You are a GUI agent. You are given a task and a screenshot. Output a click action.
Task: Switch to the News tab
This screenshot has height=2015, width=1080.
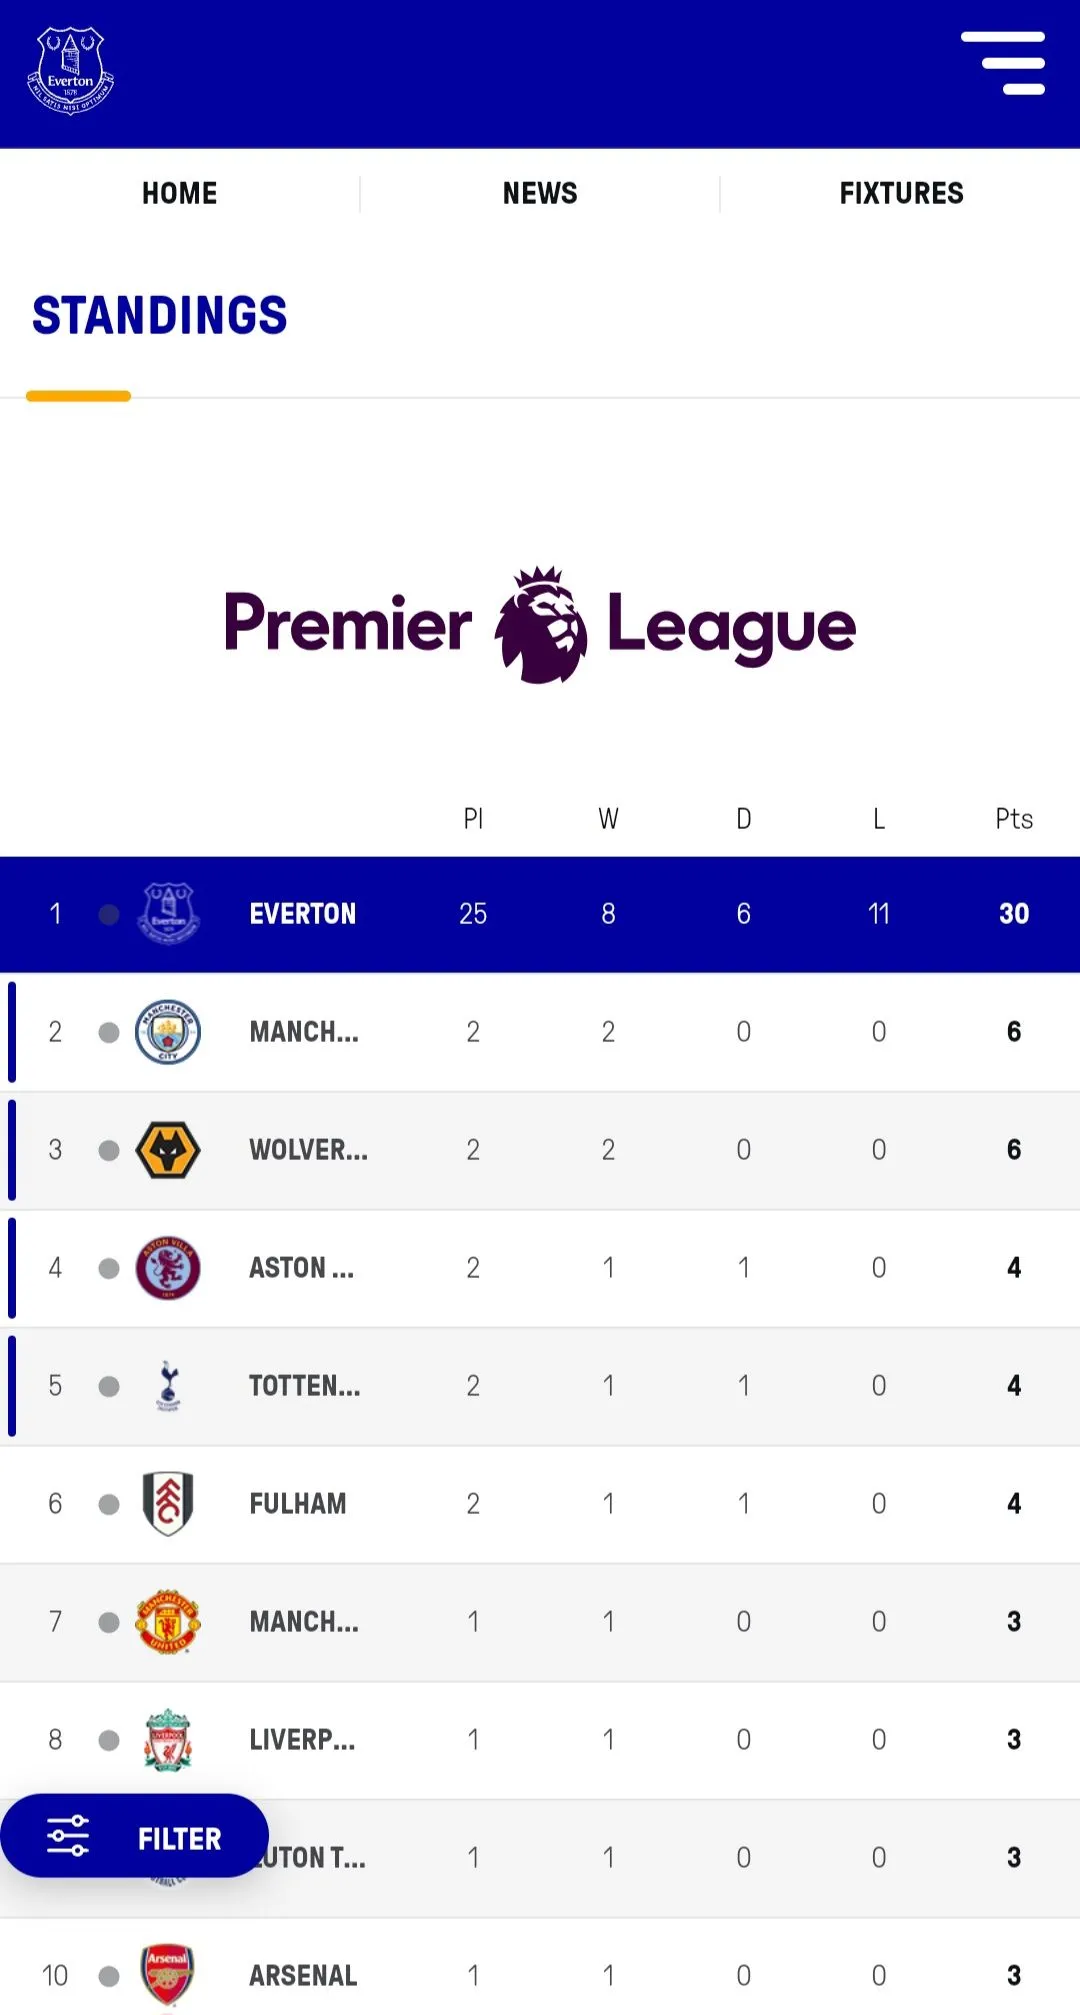[x=540, y=193]
